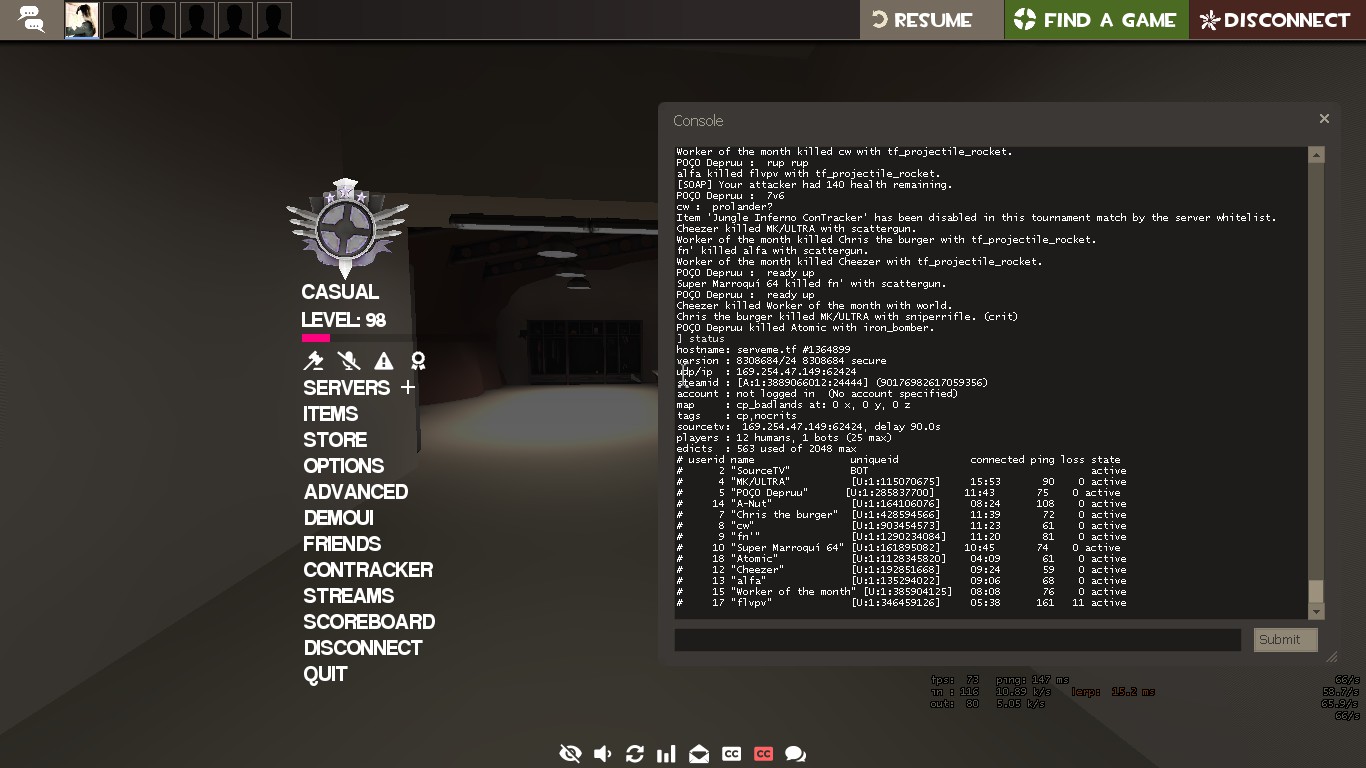Click the Console title bar text
Viewport: 1366px width, 768px height.
click(x=698, y=121)
